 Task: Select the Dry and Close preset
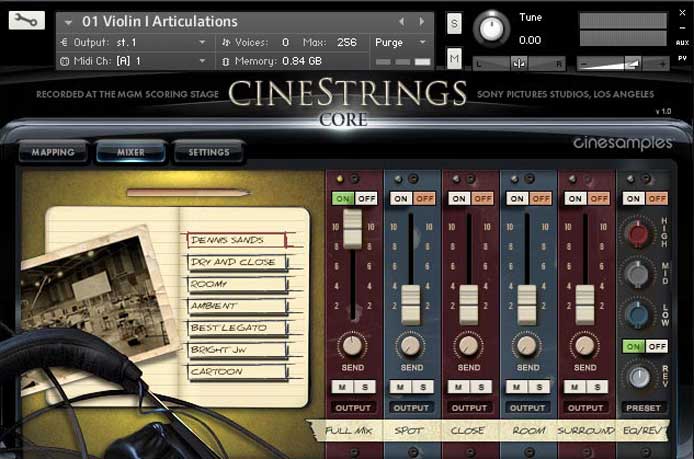(237, 262)
